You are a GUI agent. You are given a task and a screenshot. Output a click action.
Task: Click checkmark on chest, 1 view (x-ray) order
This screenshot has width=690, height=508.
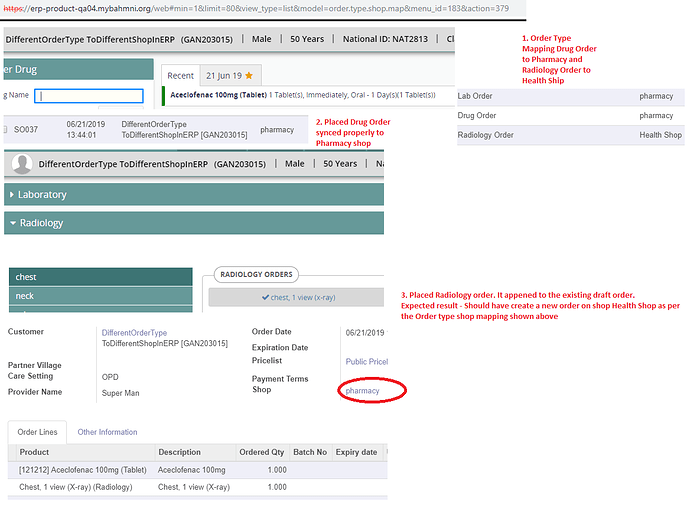(264, 297)
